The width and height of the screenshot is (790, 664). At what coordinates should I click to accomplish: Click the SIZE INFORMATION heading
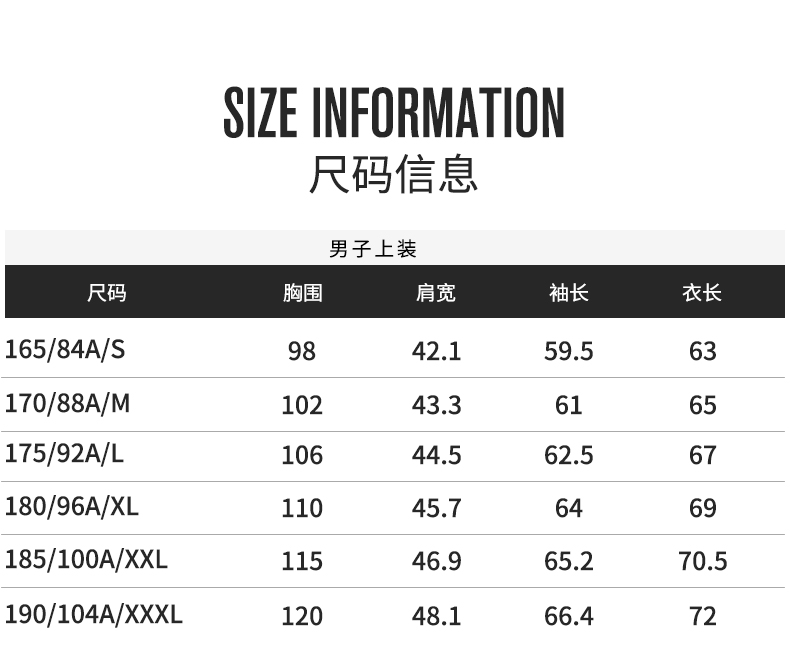[x=394, y=113]
